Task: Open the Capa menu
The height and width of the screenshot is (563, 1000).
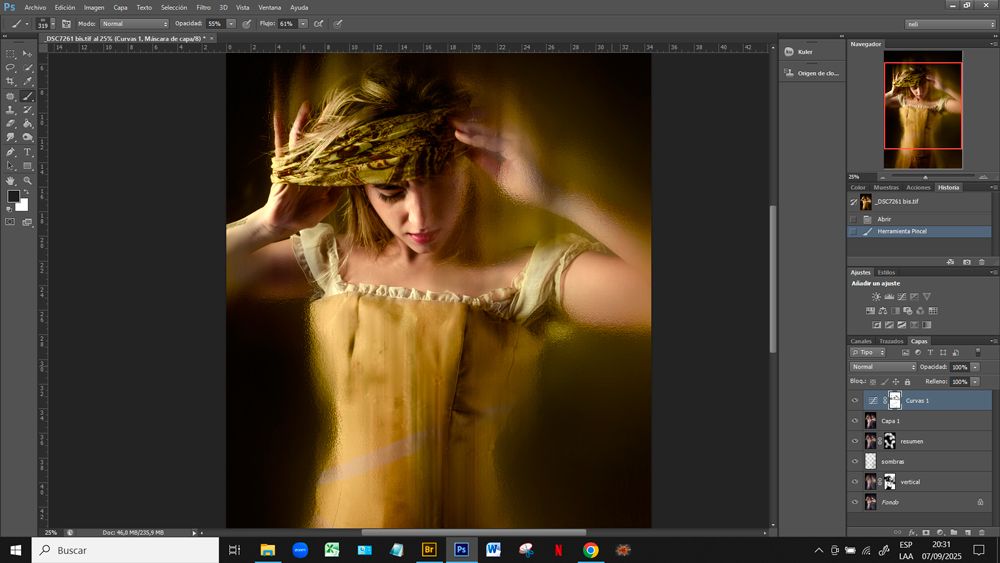Action: point(121,8)
